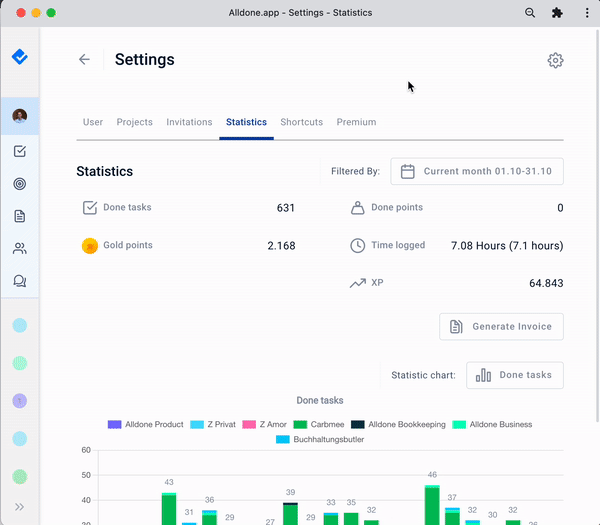This screenshot has height=525, width=600.
Task: Click the Done points weight icon
Action: coord(357,207)
